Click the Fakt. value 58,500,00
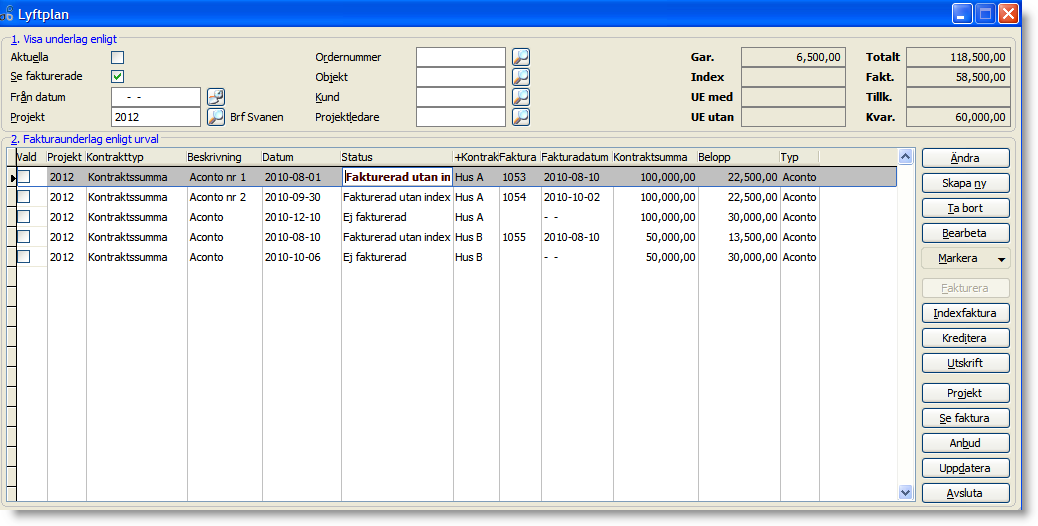Viewport: 1038px width, 526px height. [x=959, y=77]
